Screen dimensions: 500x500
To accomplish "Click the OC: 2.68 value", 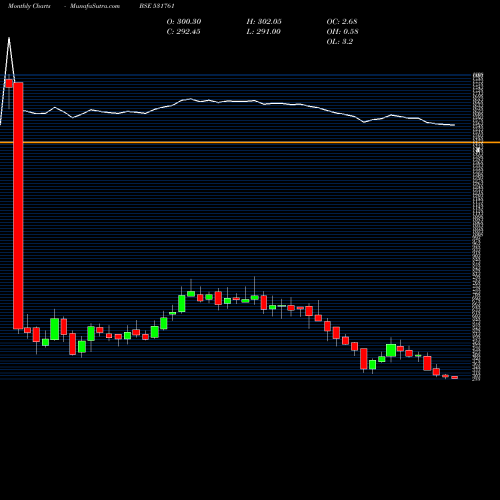I will [342, 22].
